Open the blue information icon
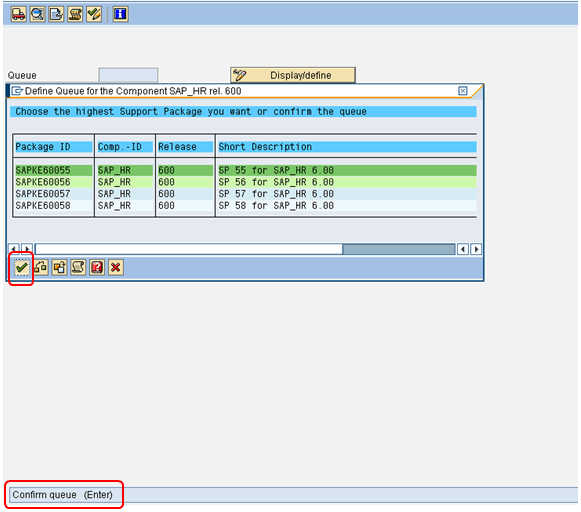 click(x=120, y=14)
